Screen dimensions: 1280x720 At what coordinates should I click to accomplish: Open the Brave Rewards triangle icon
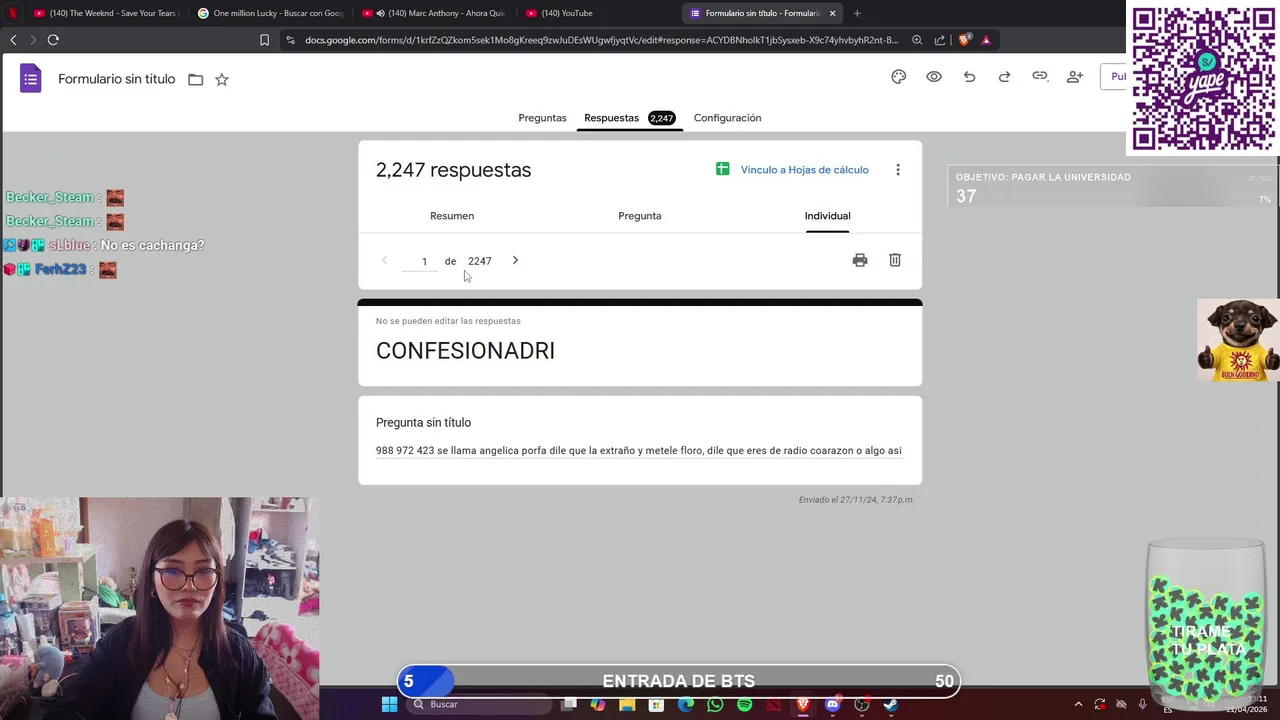coord(986,40)
